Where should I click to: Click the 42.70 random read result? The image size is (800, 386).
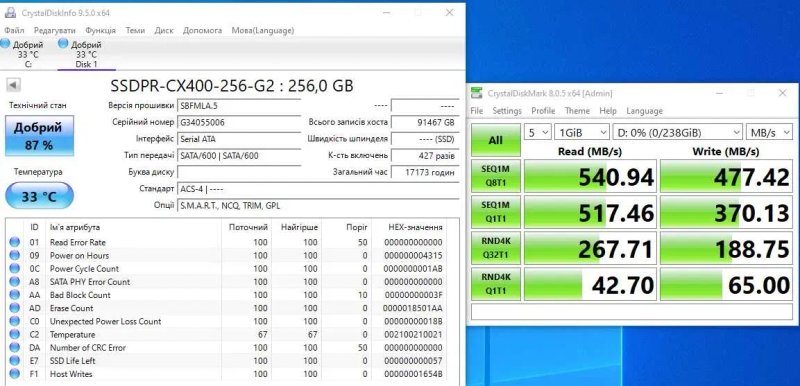point(590,285)
